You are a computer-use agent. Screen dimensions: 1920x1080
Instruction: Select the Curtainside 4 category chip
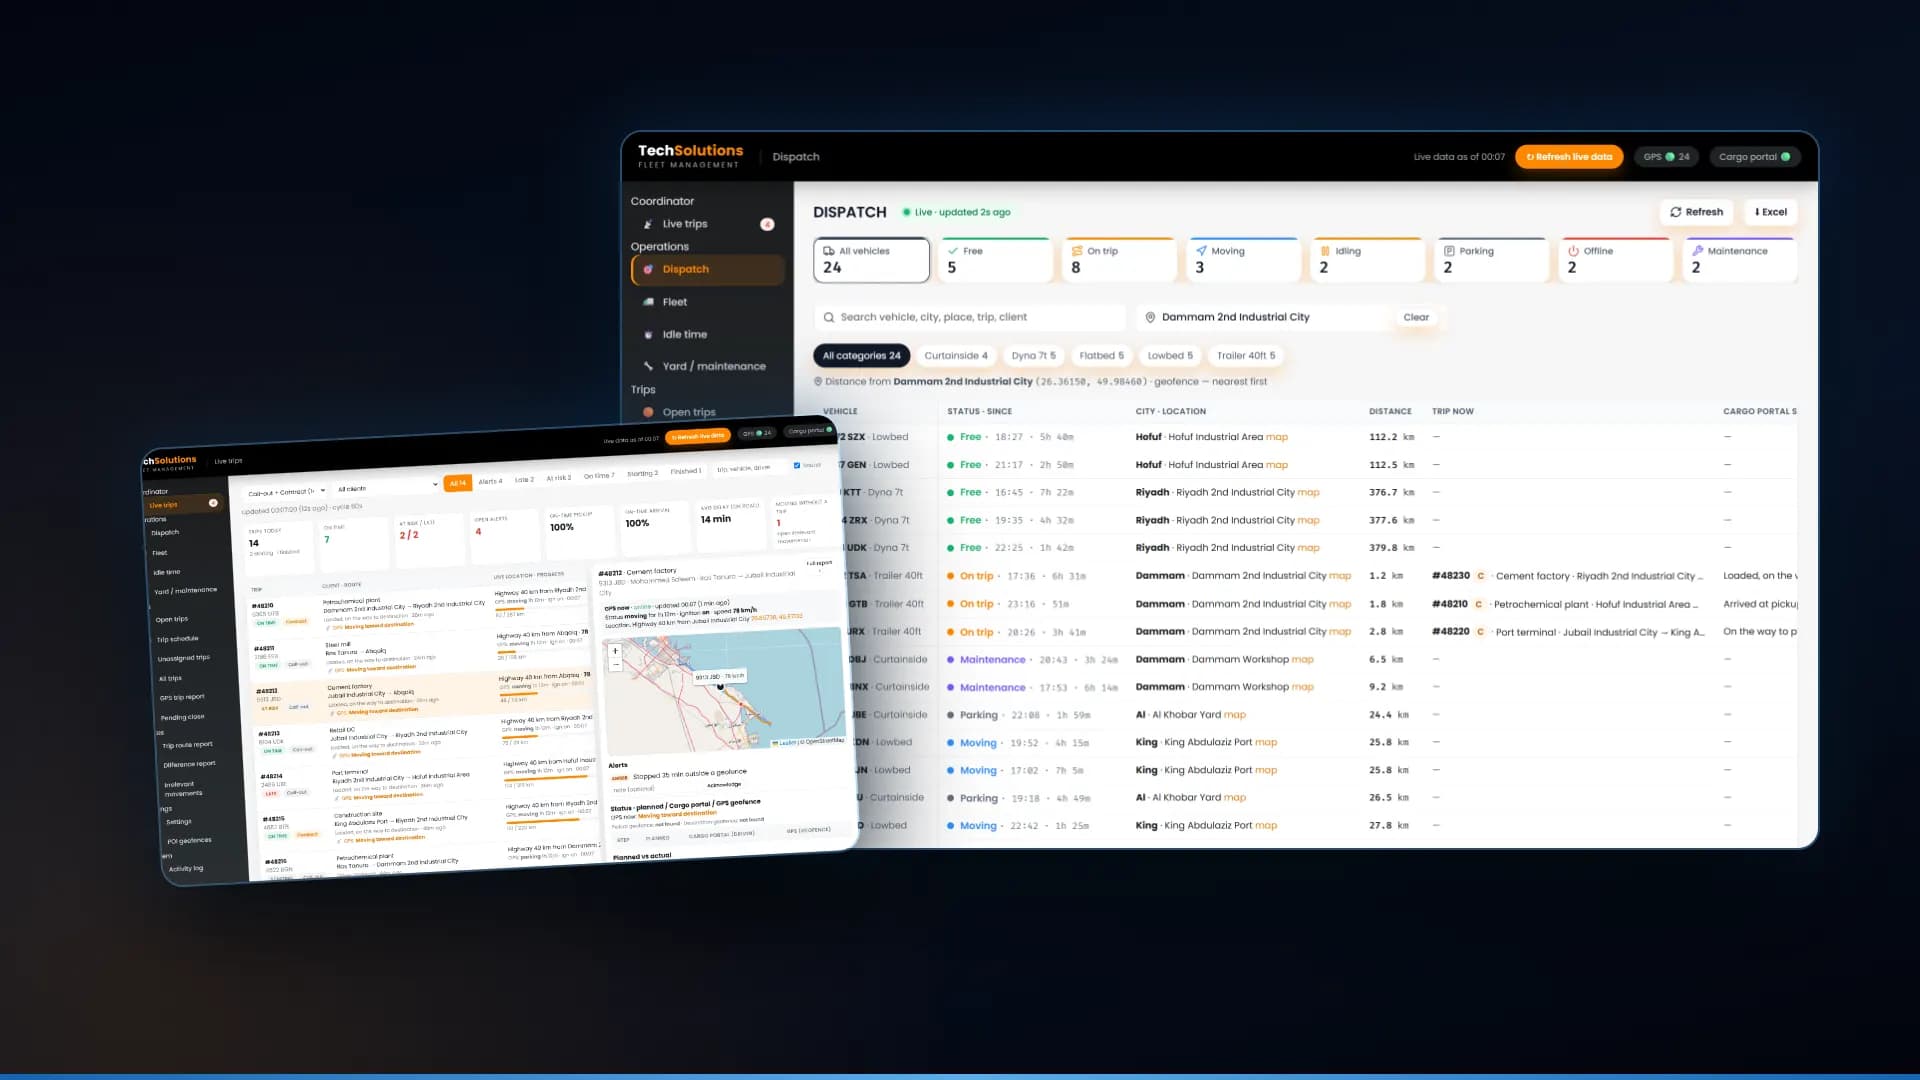(955, 356)
